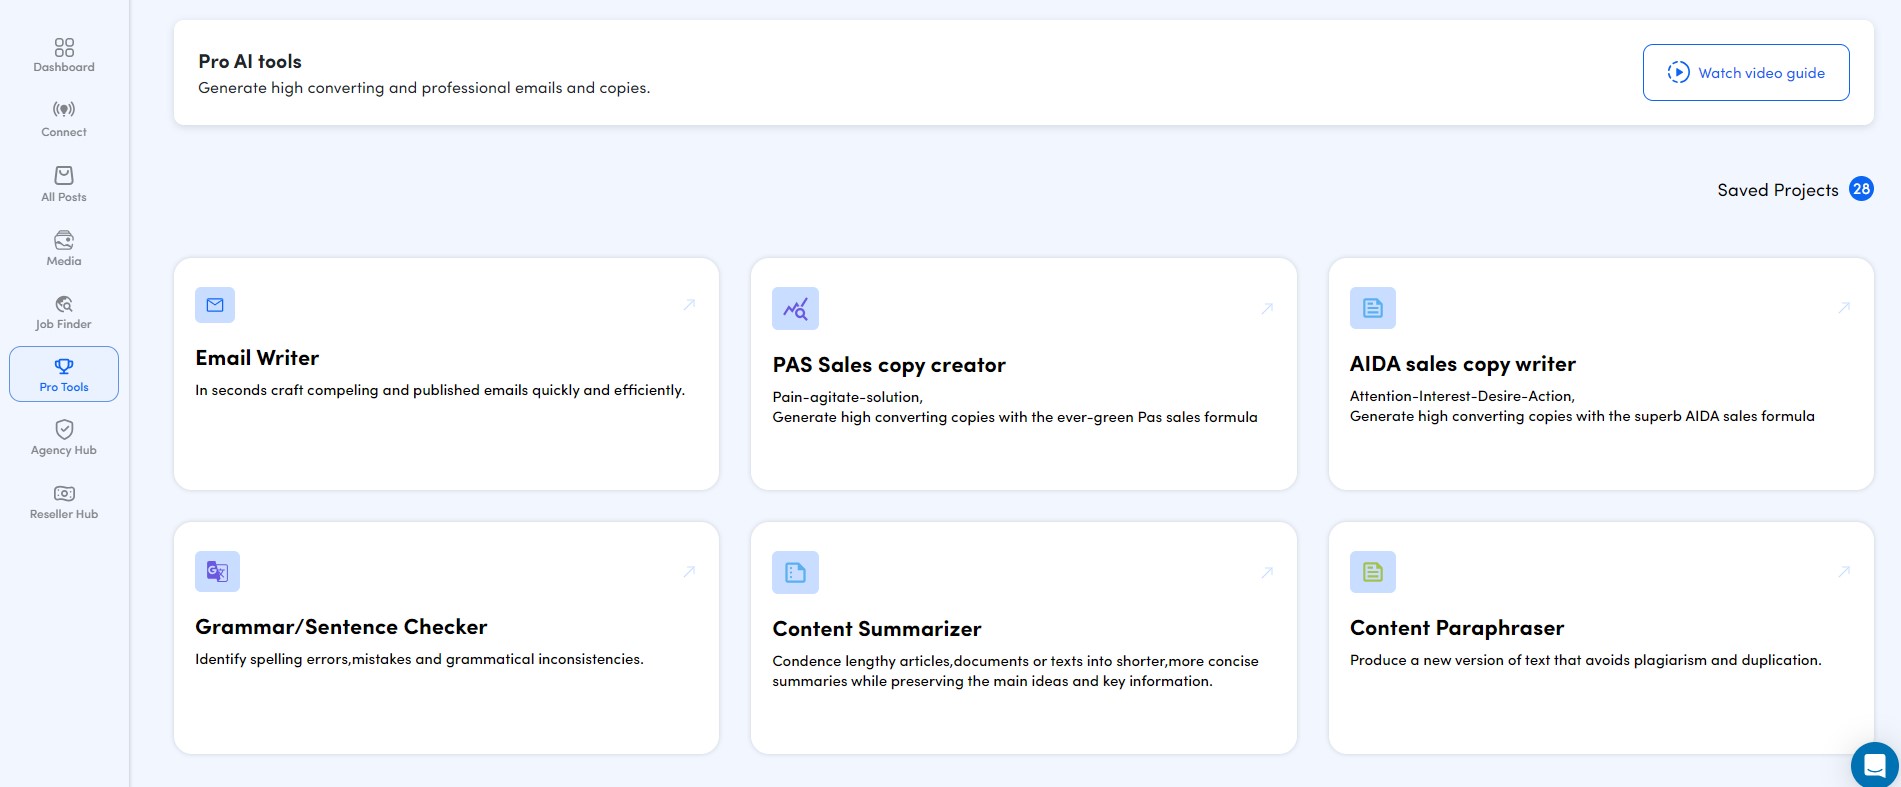Open the arrow on Email Writer card

689,305
